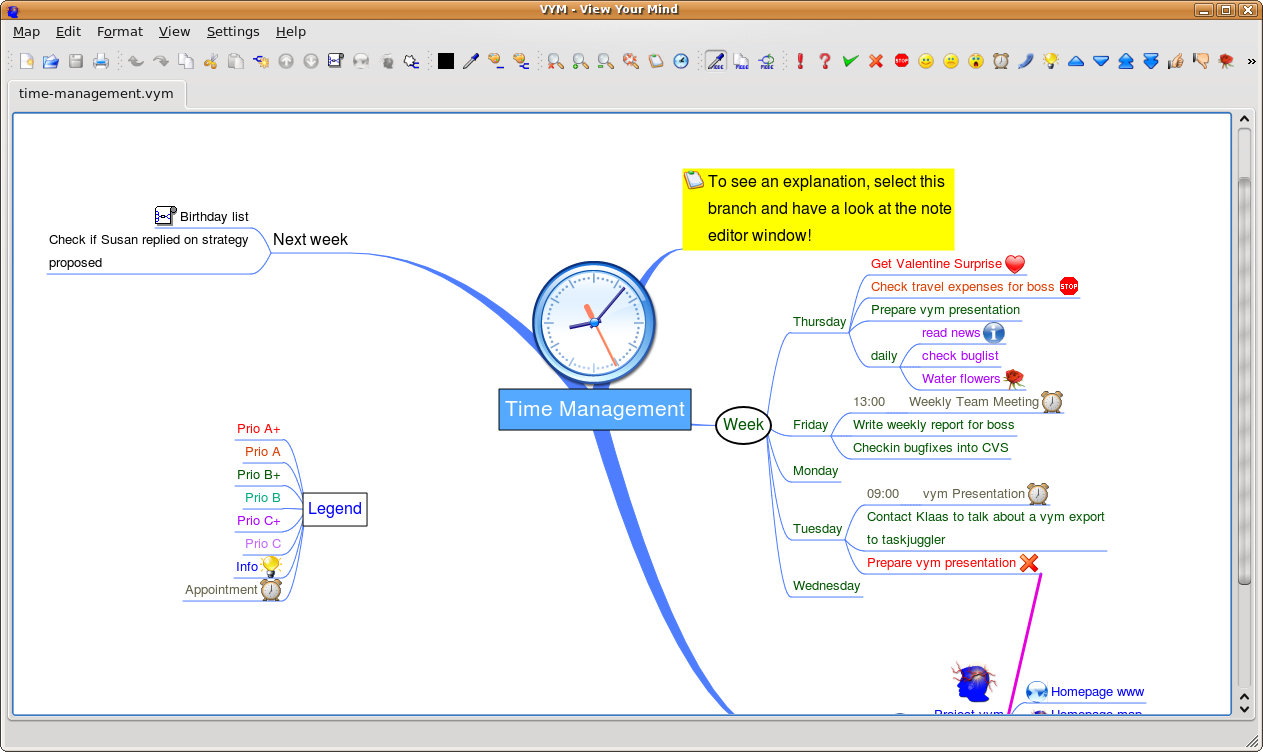Open the View menu

(174, 31)
